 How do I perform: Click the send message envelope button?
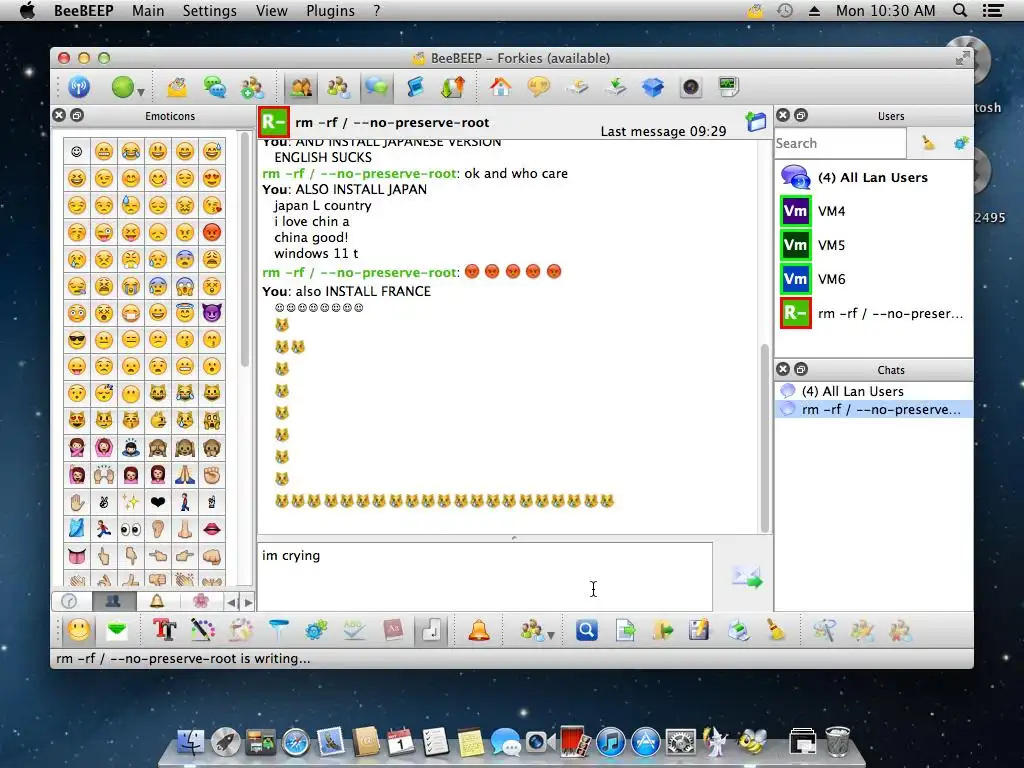click(x=747, y=577)
